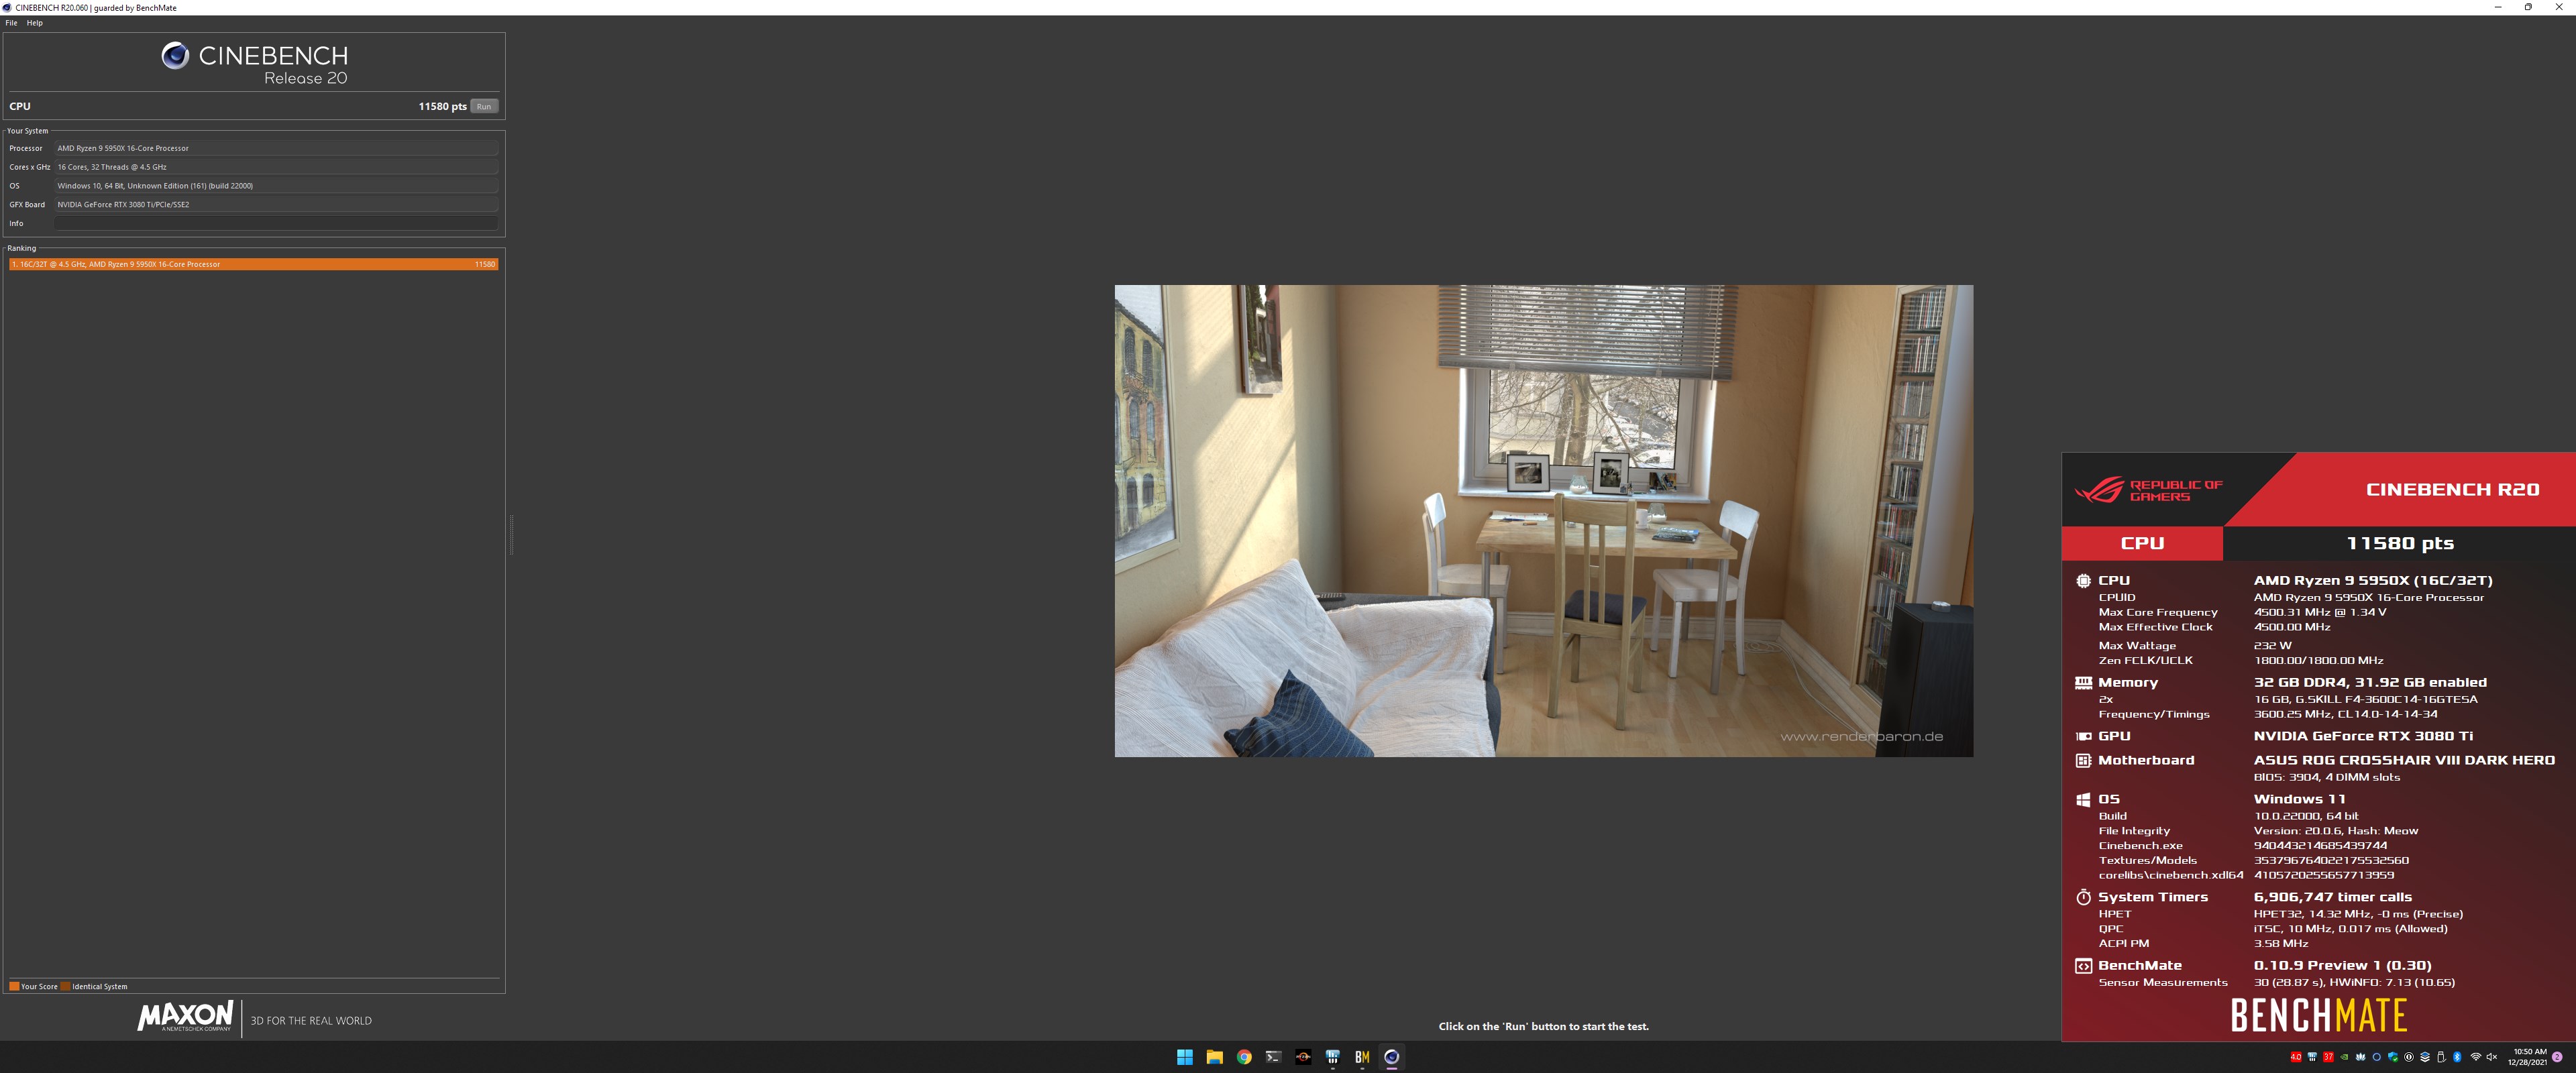2576x1073 pixels.
Task: Click the Cores x GHz value field
Action: coord(276,167)
